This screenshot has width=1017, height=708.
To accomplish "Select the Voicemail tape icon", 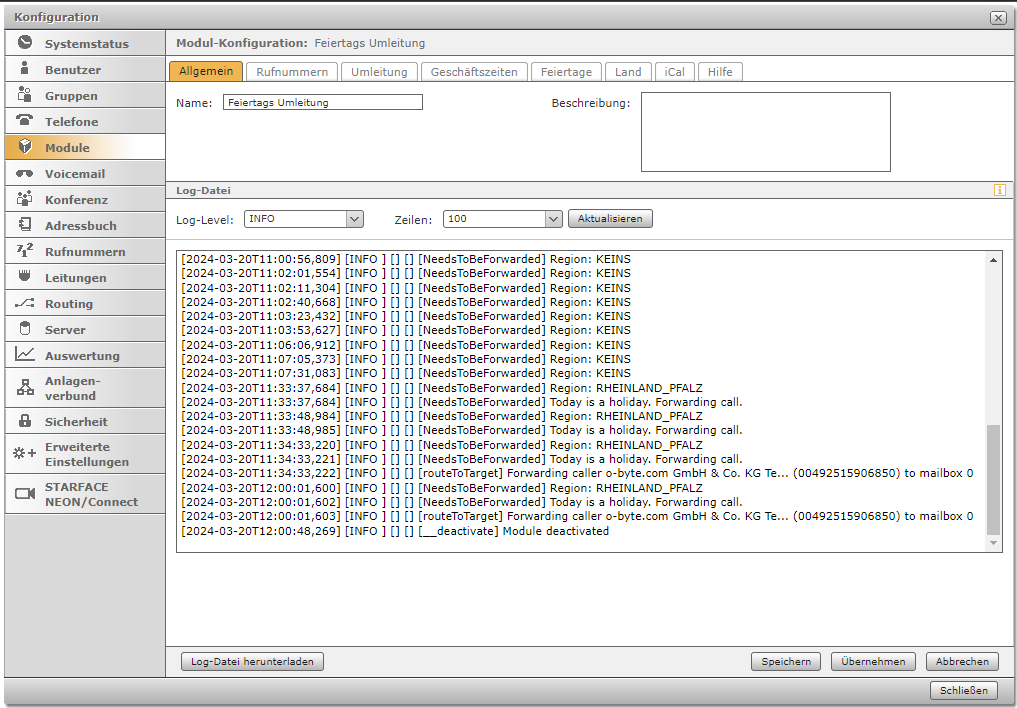I will (x=25, y=173).
